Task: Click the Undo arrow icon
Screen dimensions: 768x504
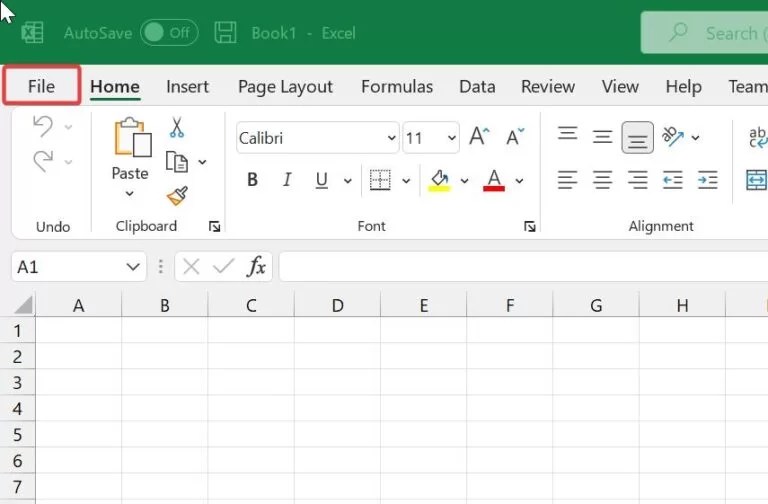Action: tap(43, 126)
